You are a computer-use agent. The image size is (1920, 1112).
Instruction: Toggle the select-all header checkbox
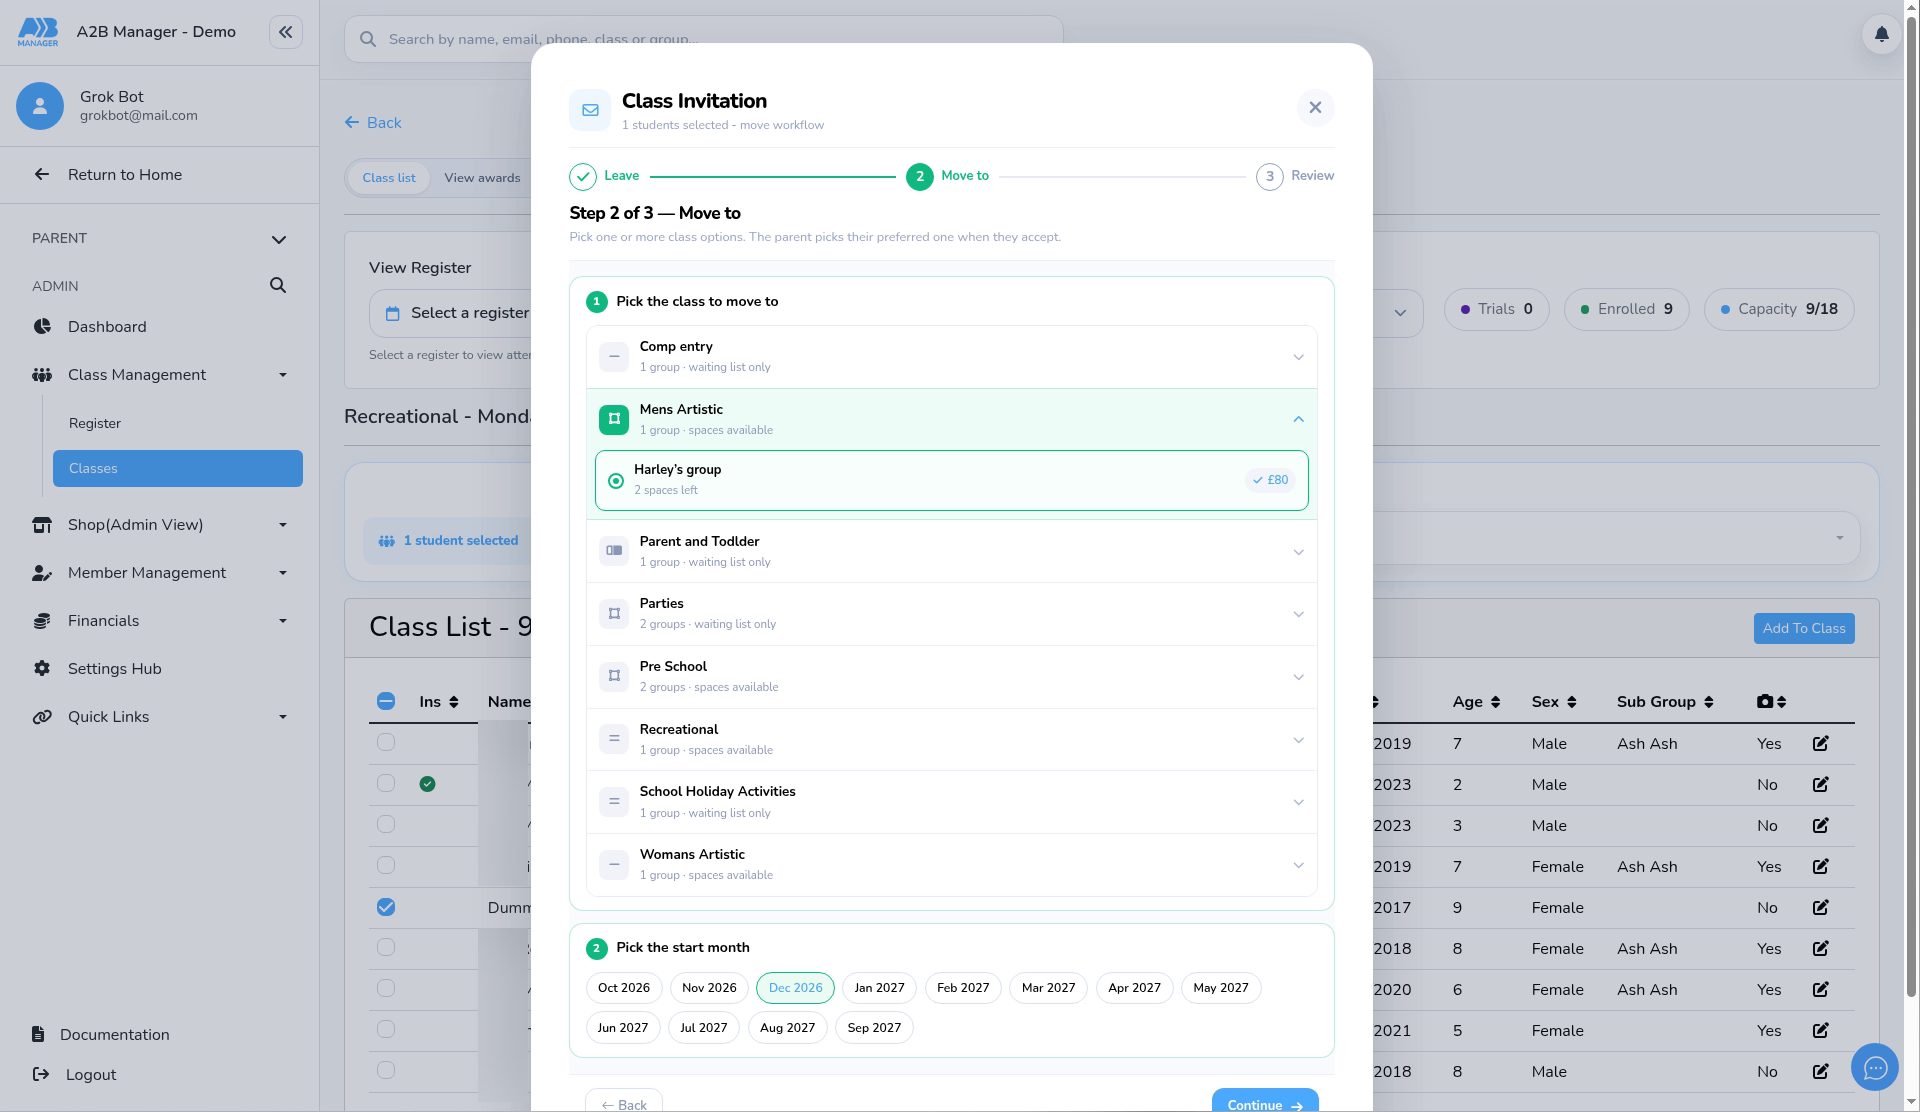[386, 701]
